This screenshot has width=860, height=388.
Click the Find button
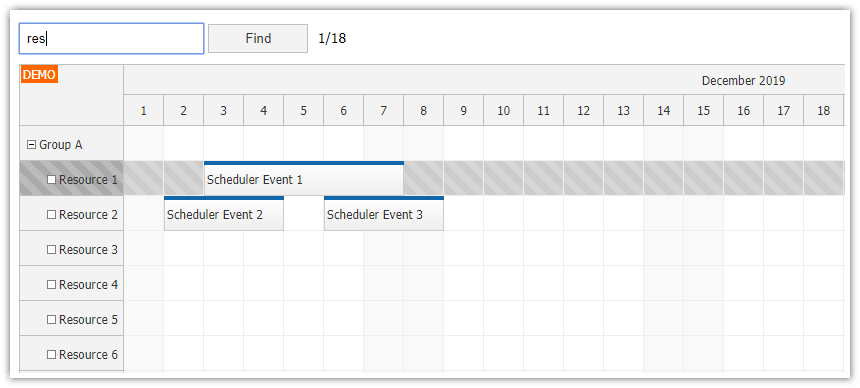click(x=258, y=38)
